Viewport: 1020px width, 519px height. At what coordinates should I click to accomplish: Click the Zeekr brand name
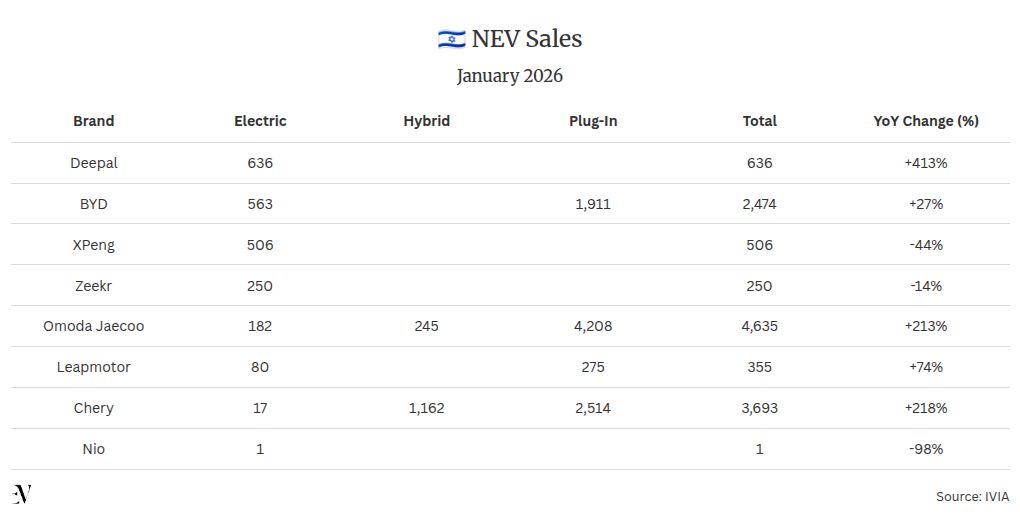point(94,286)
